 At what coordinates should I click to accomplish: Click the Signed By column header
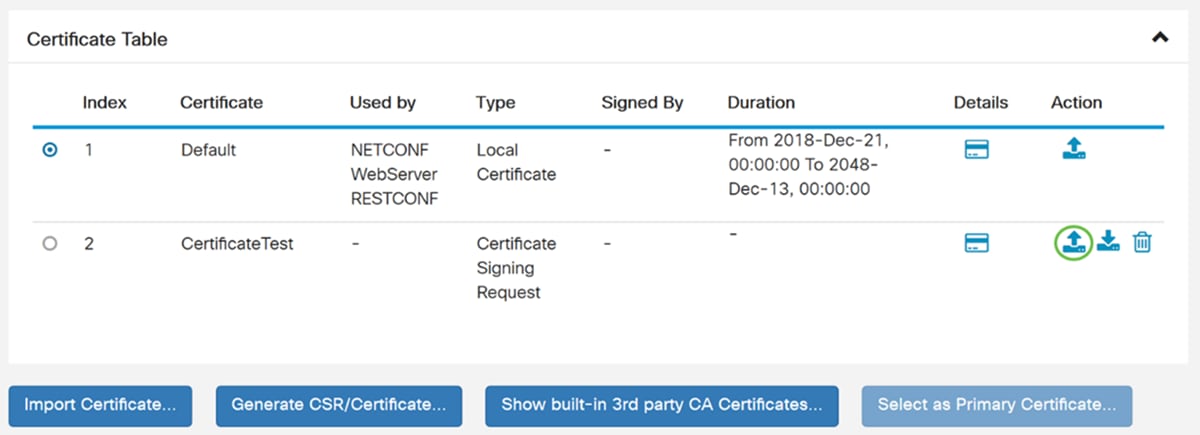[x=642, y=102]
